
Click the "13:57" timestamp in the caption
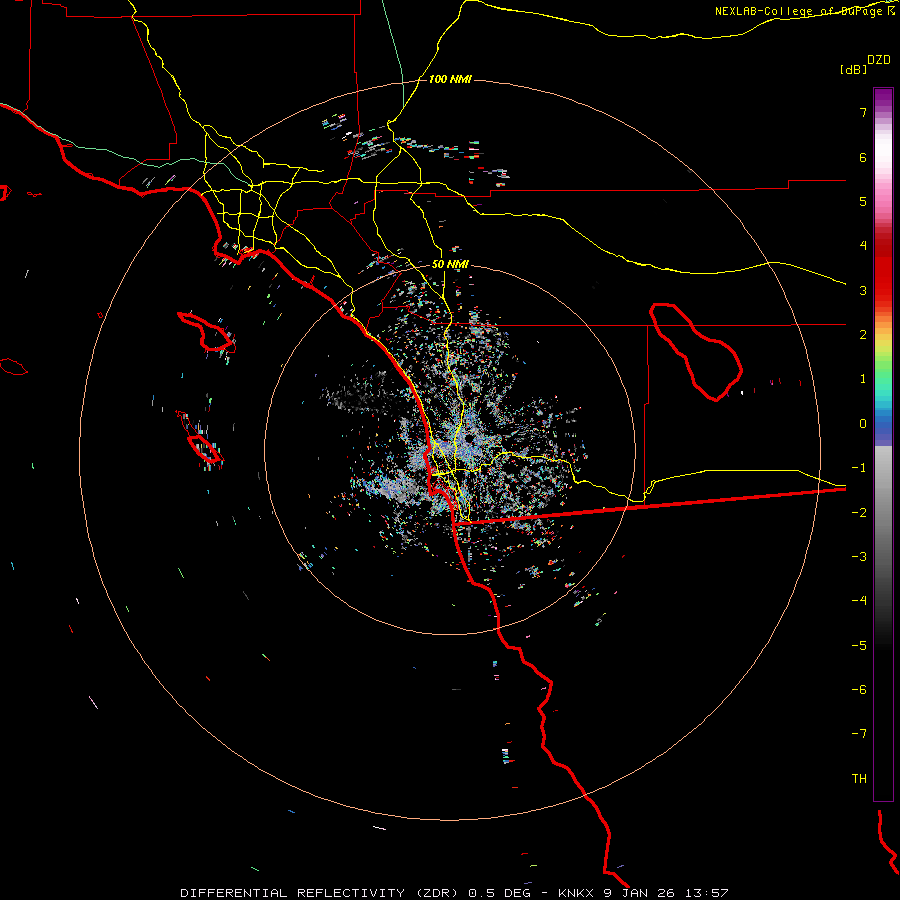pos(709,893)
